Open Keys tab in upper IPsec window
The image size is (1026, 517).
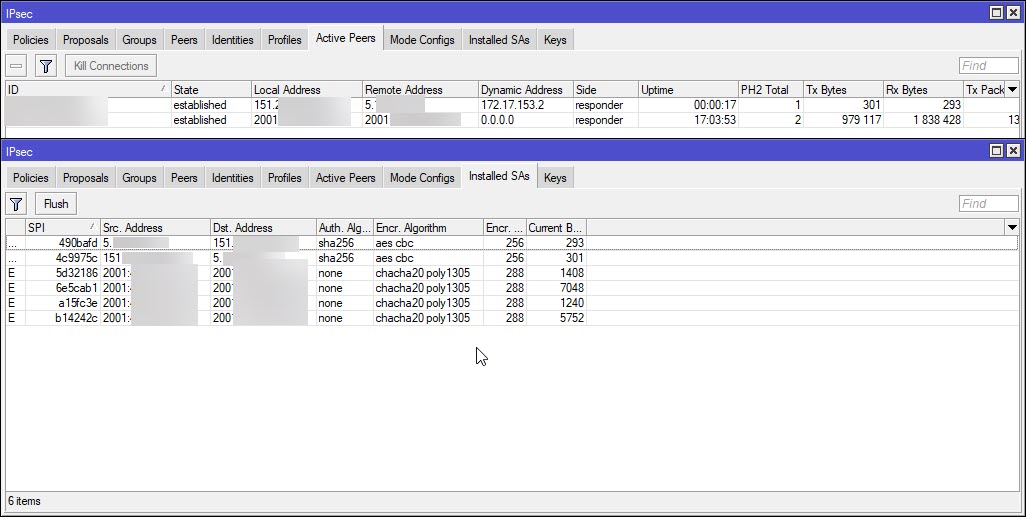click(555, 40)
